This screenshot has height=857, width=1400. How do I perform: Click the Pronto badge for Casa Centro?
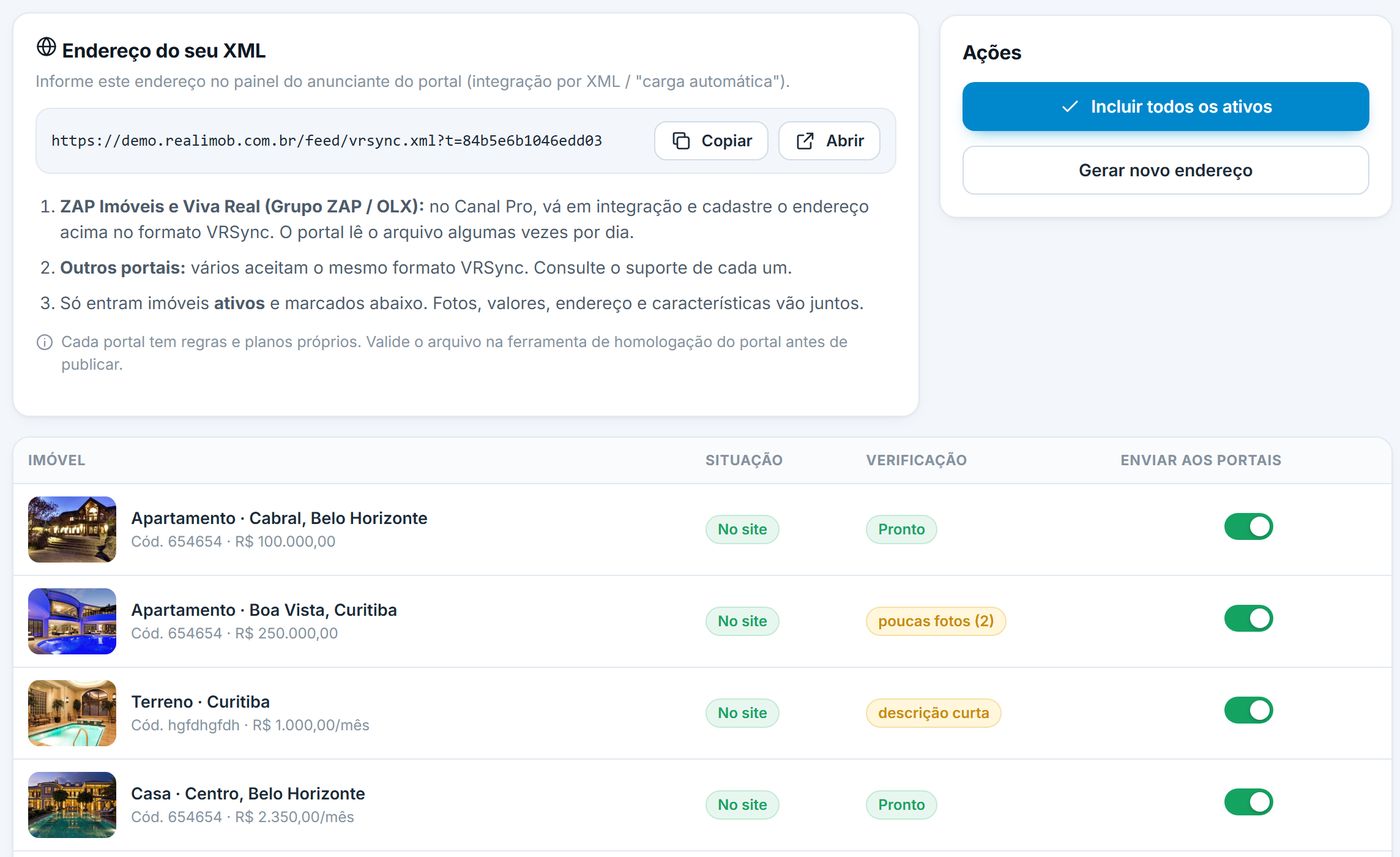(901, 805)
